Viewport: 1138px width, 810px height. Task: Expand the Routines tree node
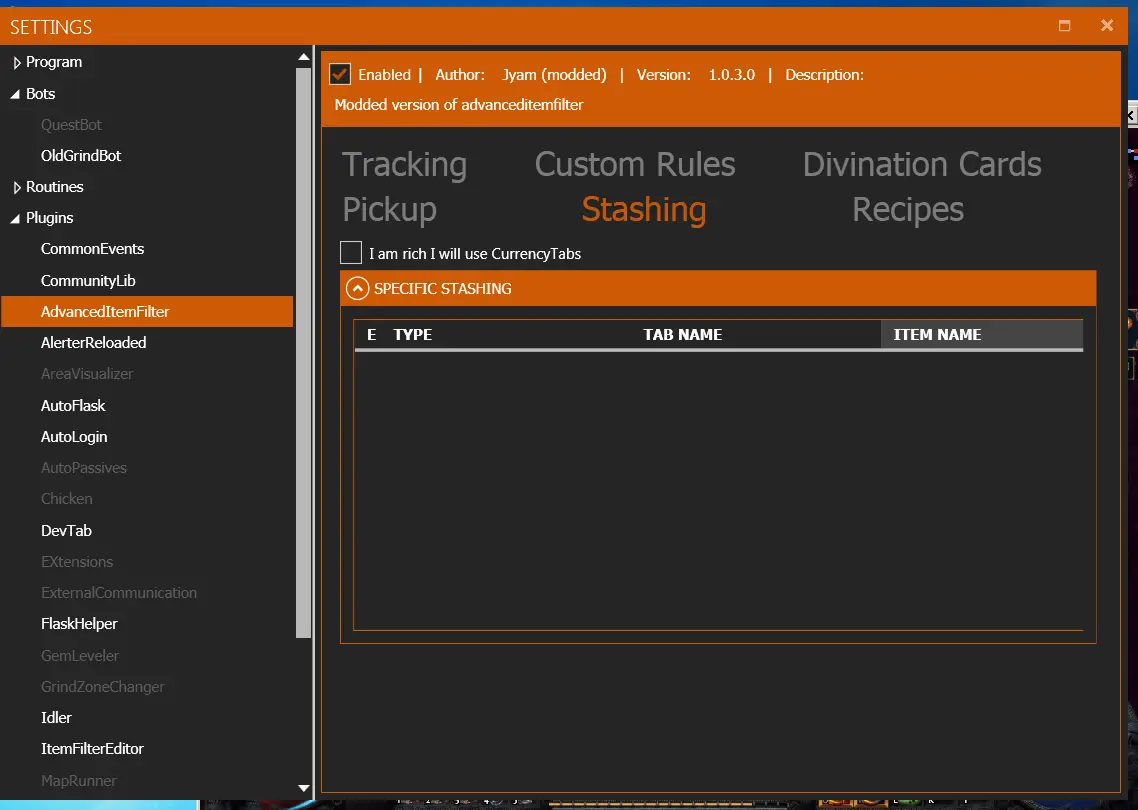(16, 188)
